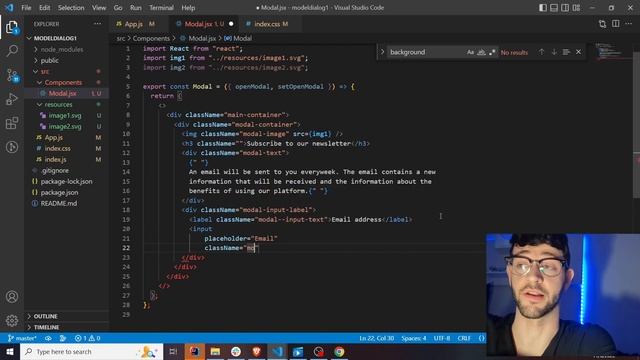Open the View menu
The height and width of the screenshot is (360, 640).
point(99,8)
